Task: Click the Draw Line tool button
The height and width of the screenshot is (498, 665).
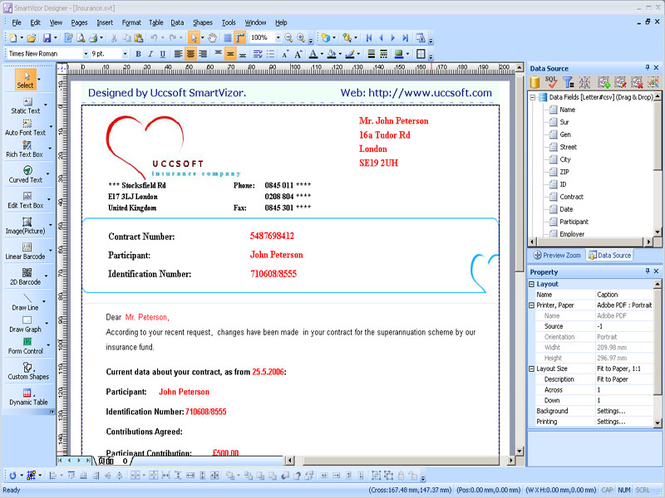Action: click(26, 302)
